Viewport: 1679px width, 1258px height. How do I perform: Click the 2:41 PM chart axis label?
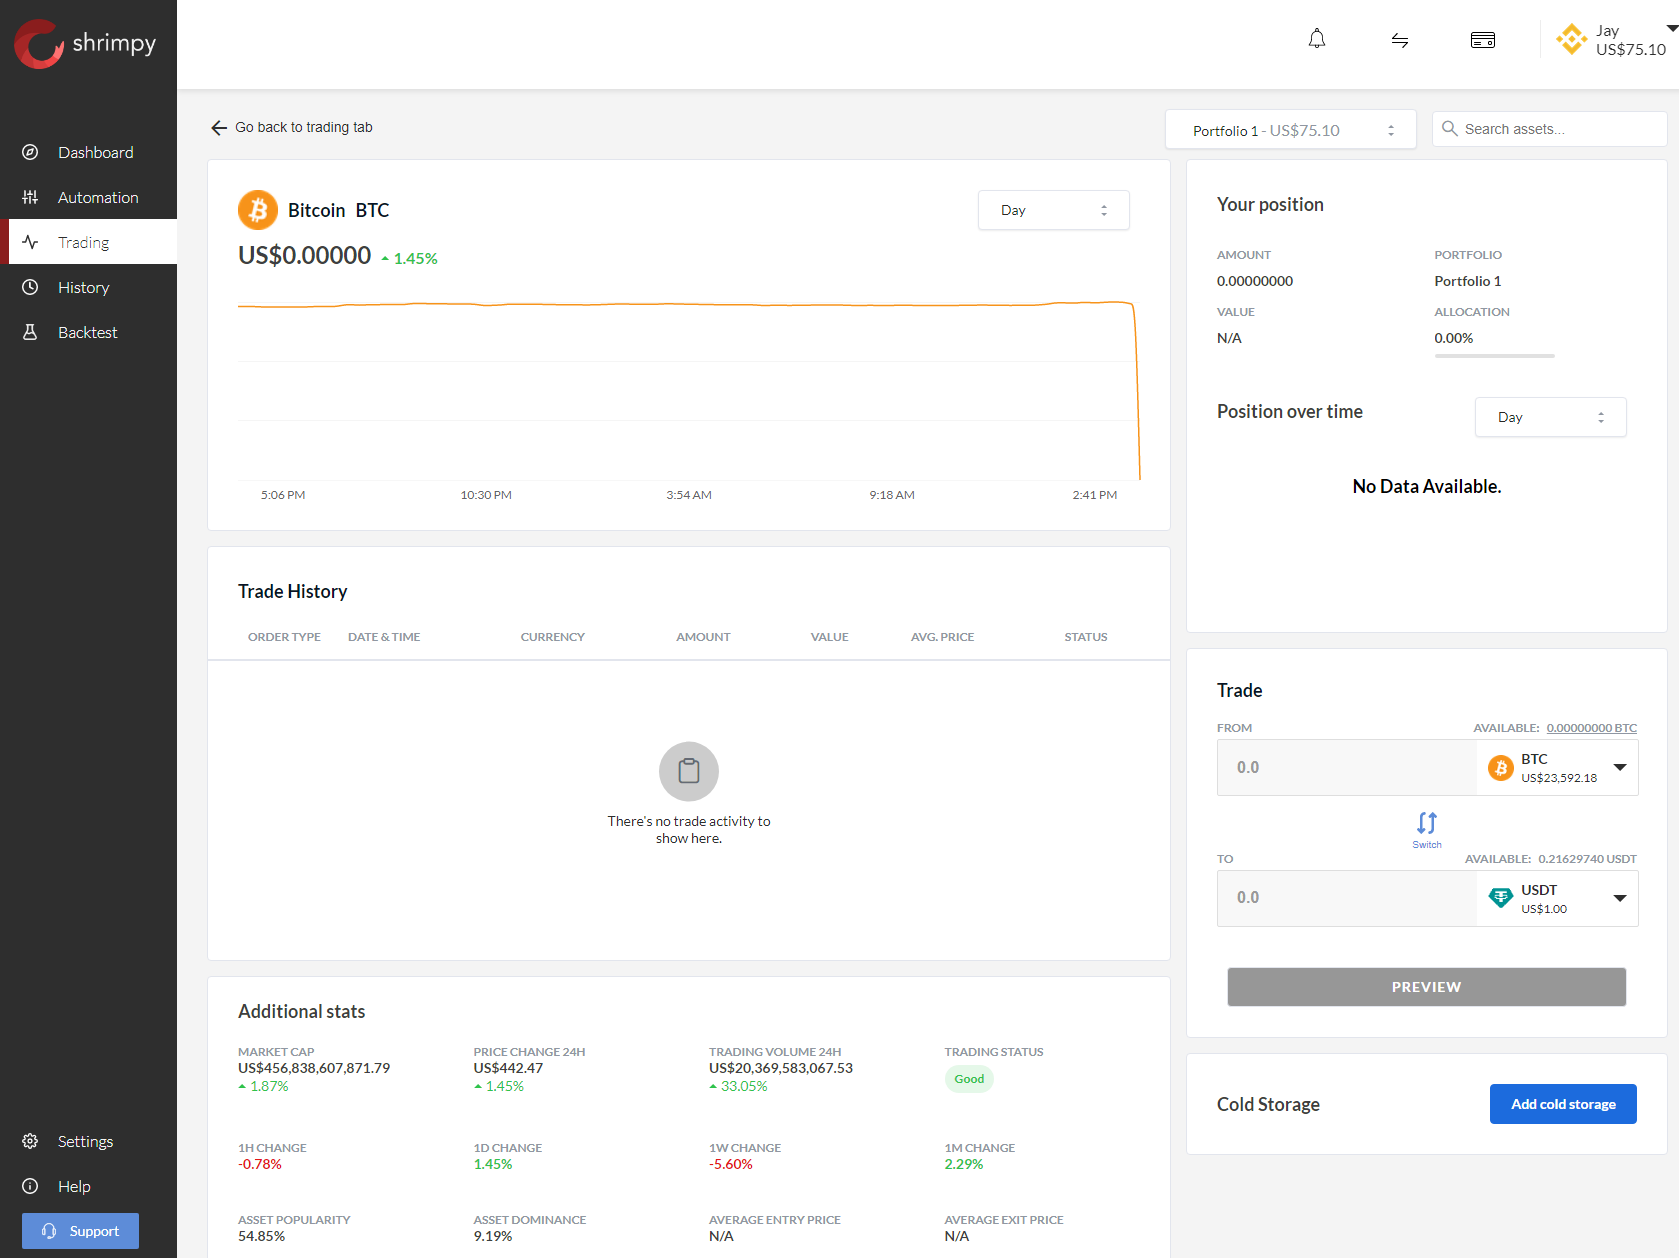tap(1095, 495)
